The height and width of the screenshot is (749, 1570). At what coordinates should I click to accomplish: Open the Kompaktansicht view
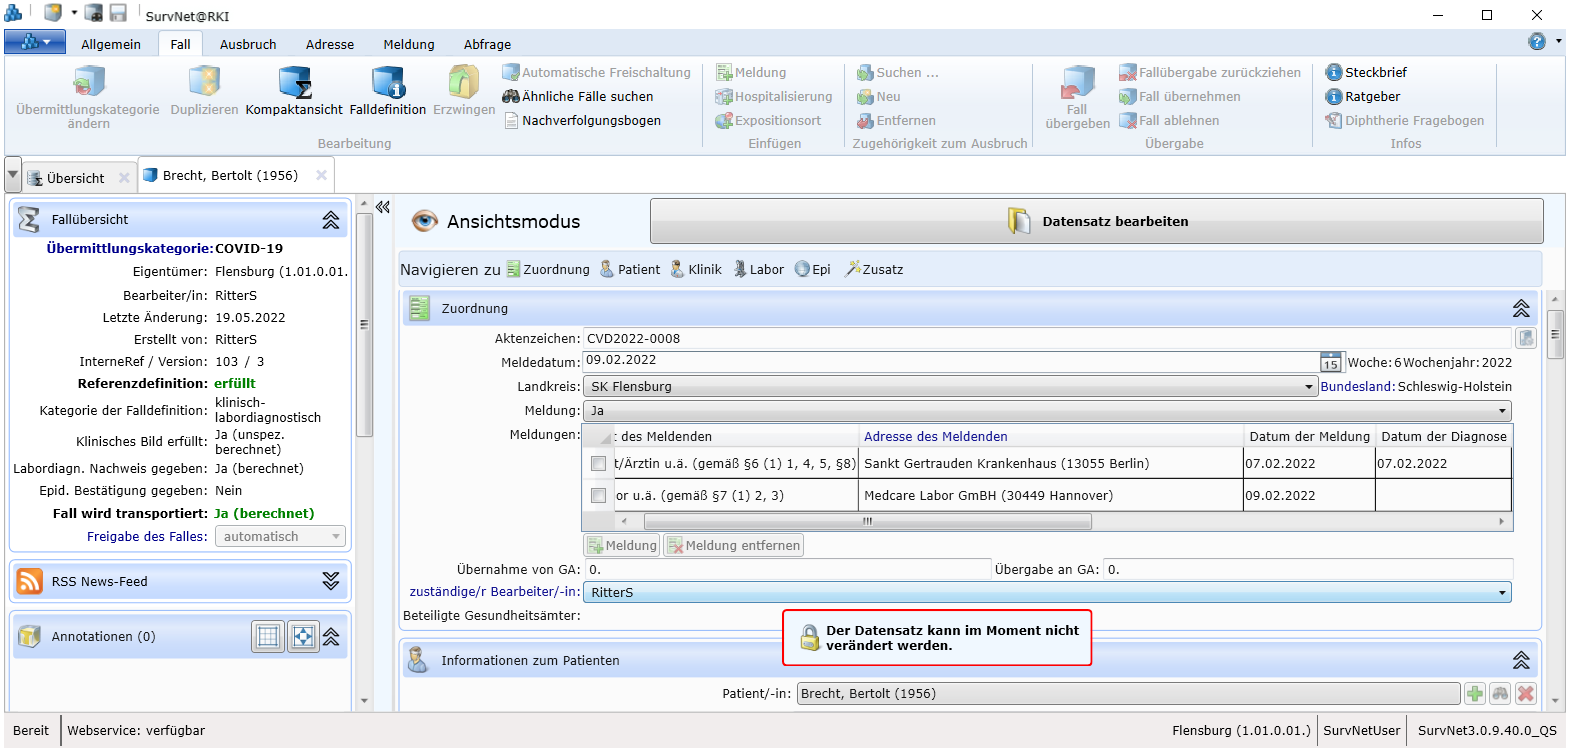294,90
